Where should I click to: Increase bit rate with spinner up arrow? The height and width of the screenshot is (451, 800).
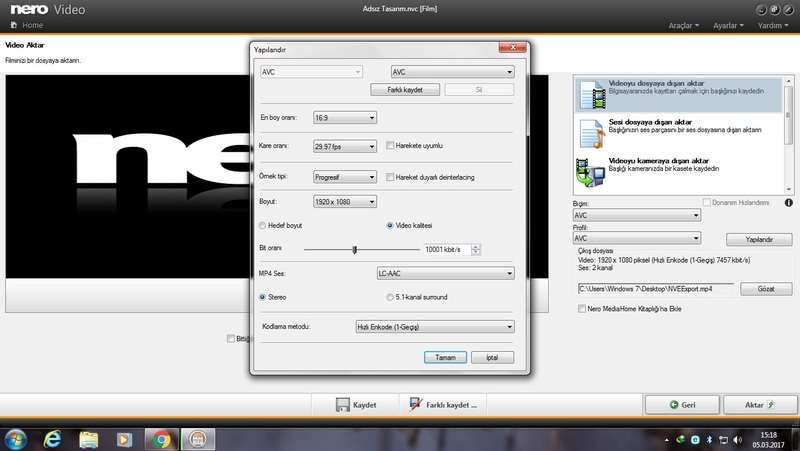coord(476,246)
